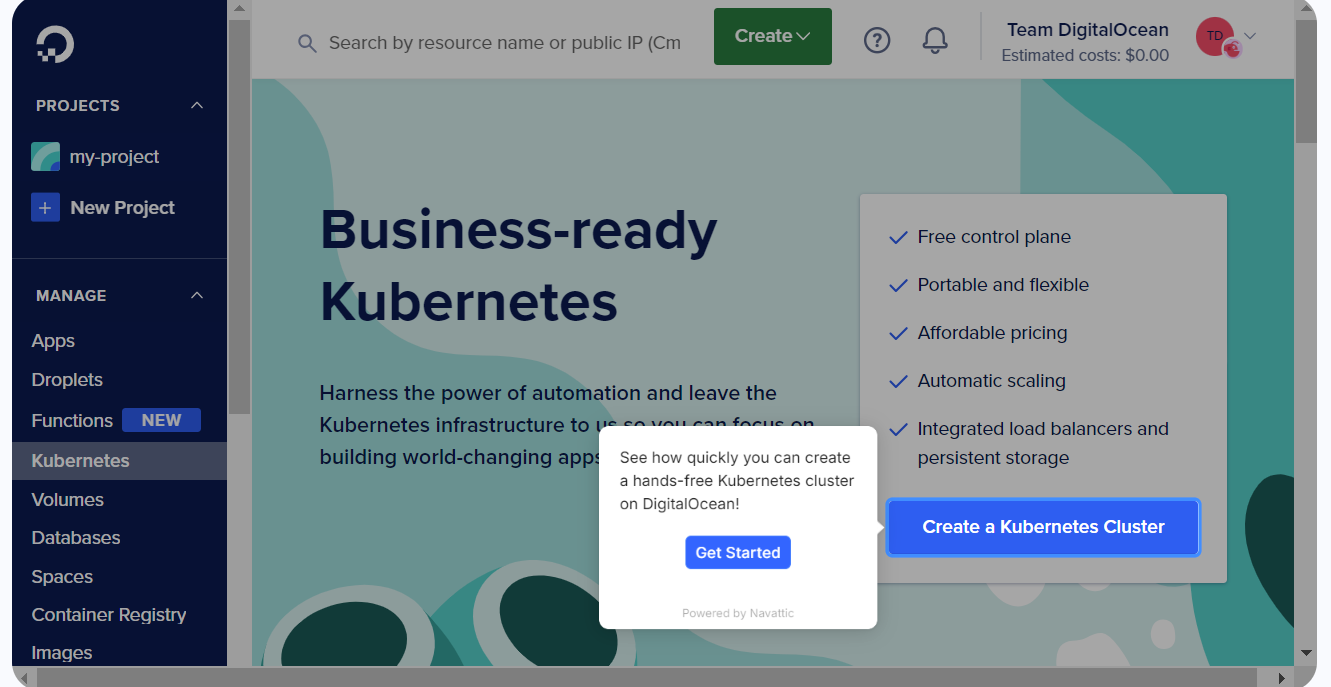This screenshot has height=687, width=1331.
Task: Select Kubernetes in the sidebar
Action: (x=119, y=461)
